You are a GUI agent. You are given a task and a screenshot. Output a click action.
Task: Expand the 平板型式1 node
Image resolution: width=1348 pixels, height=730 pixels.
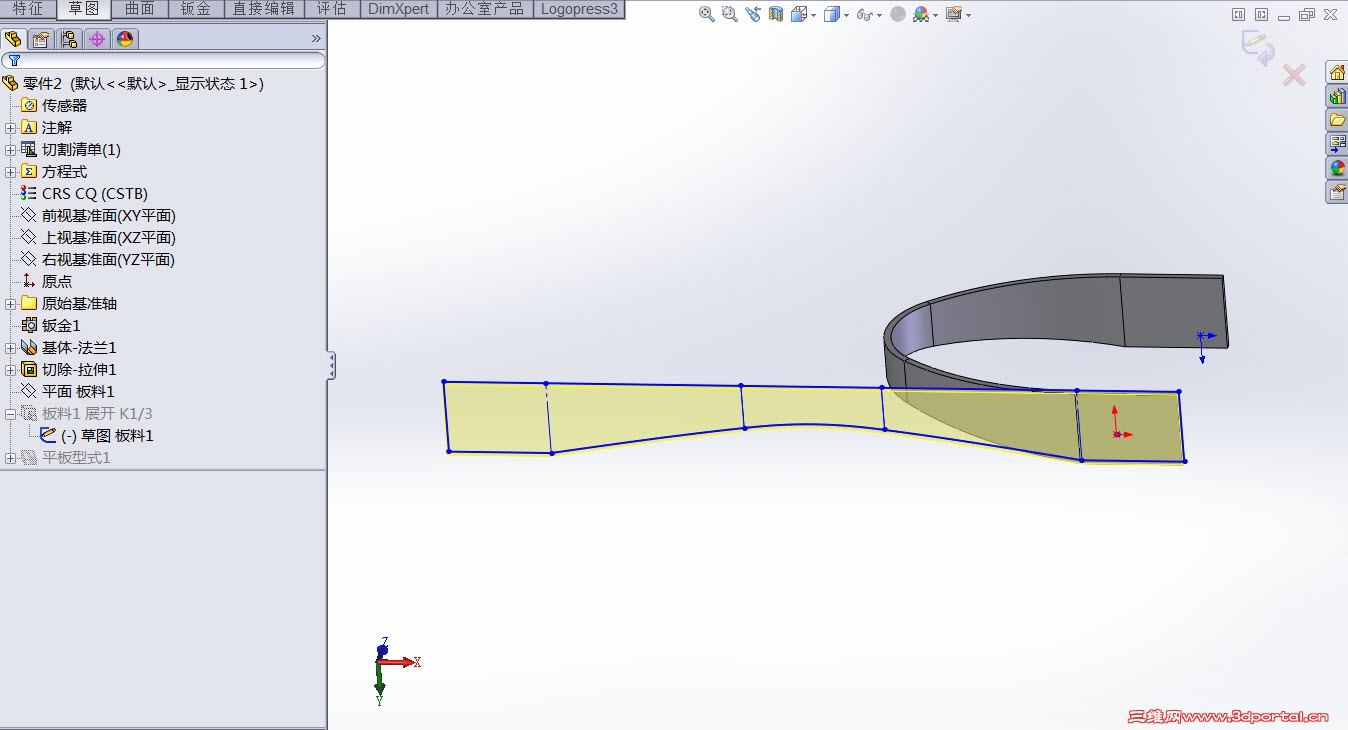(x=10, y=458)
